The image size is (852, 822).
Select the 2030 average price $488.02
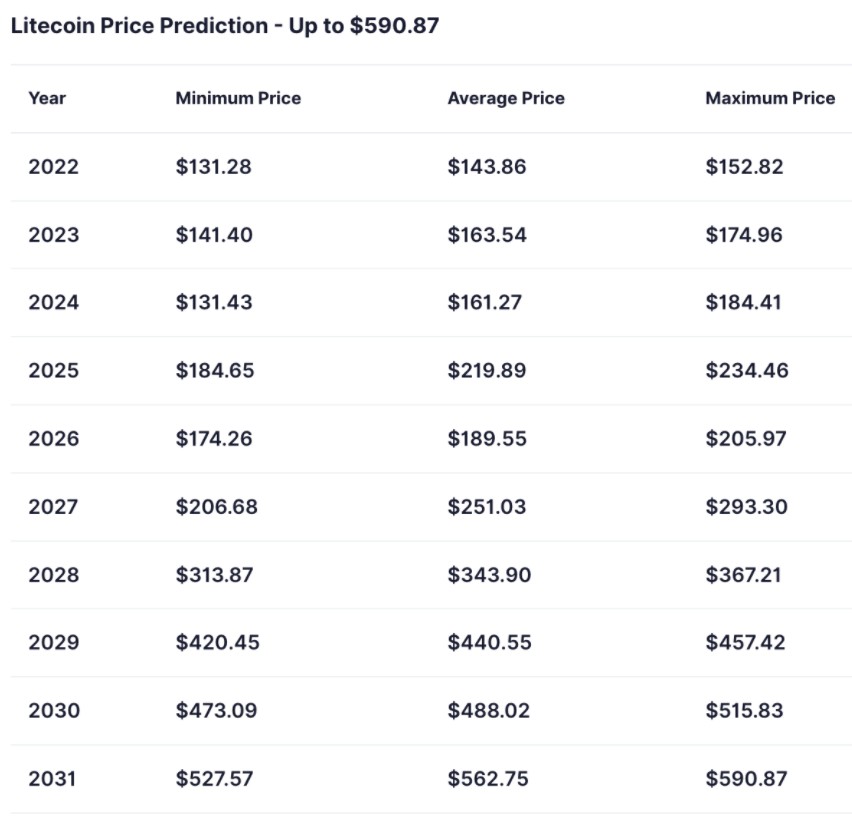[488, 711]
